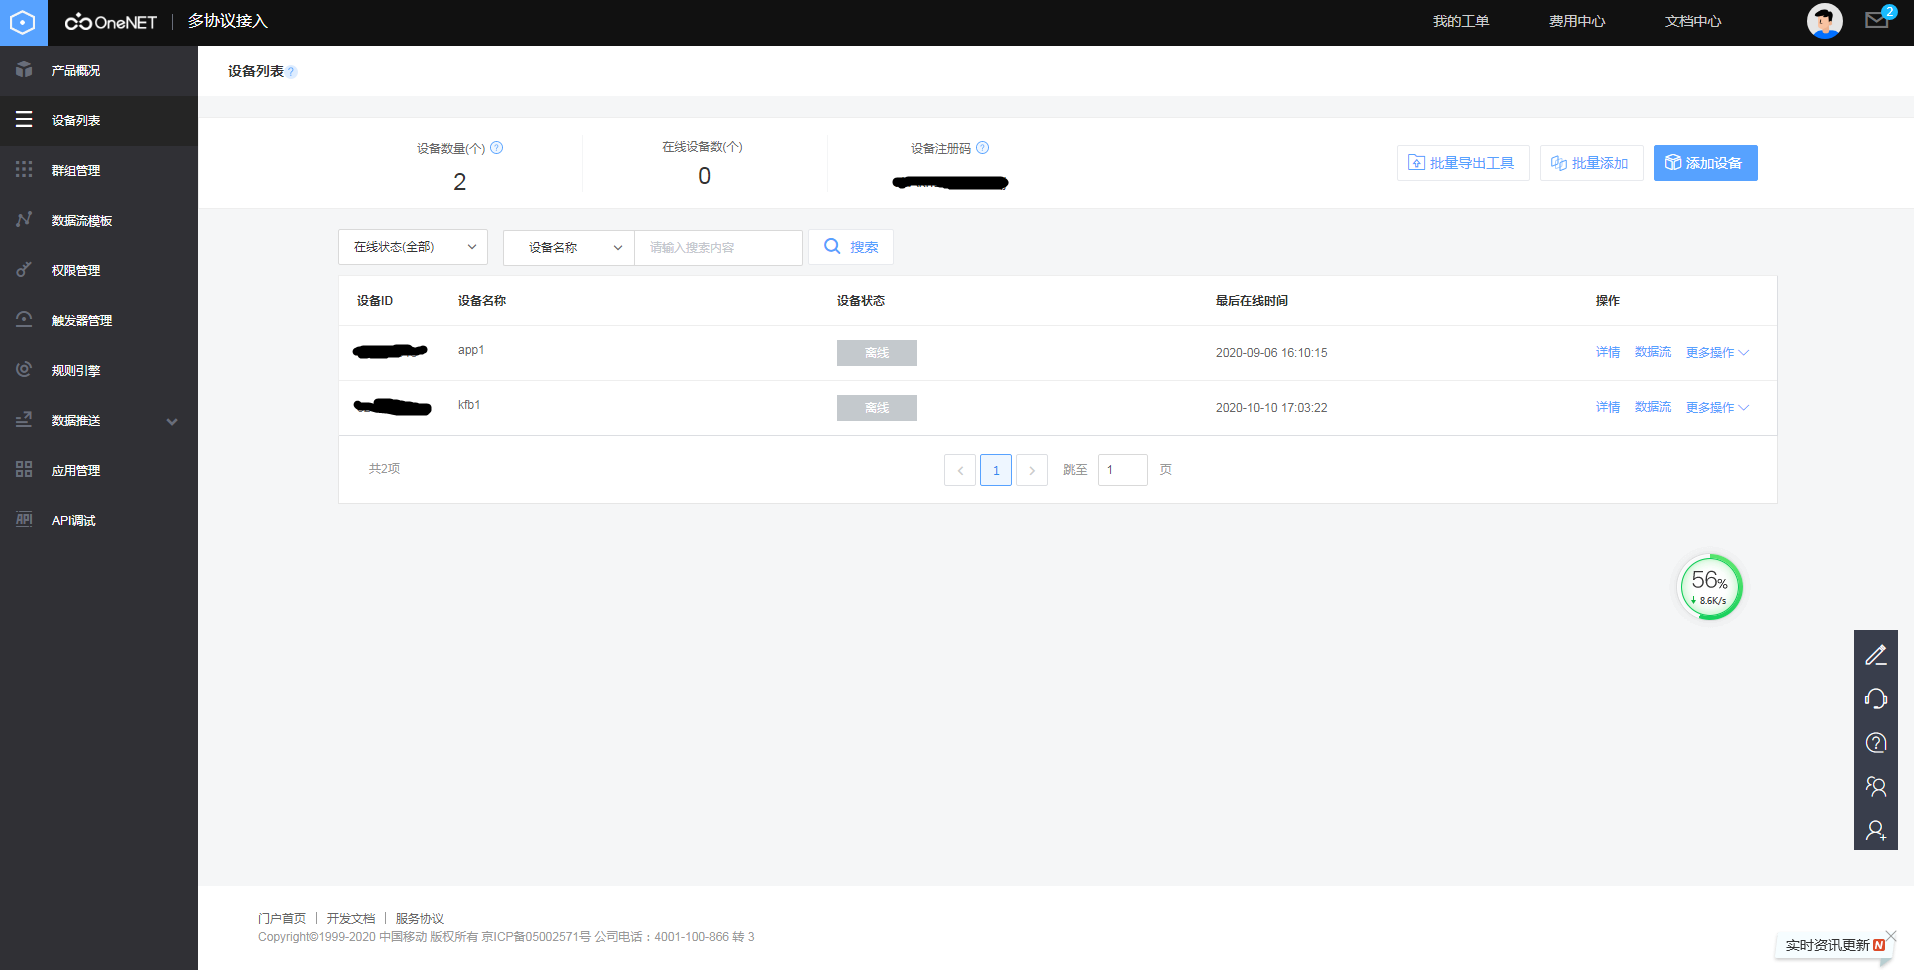Open the user avatar menu
This screenshot has height=970, width=1914.
point(1824,21)
